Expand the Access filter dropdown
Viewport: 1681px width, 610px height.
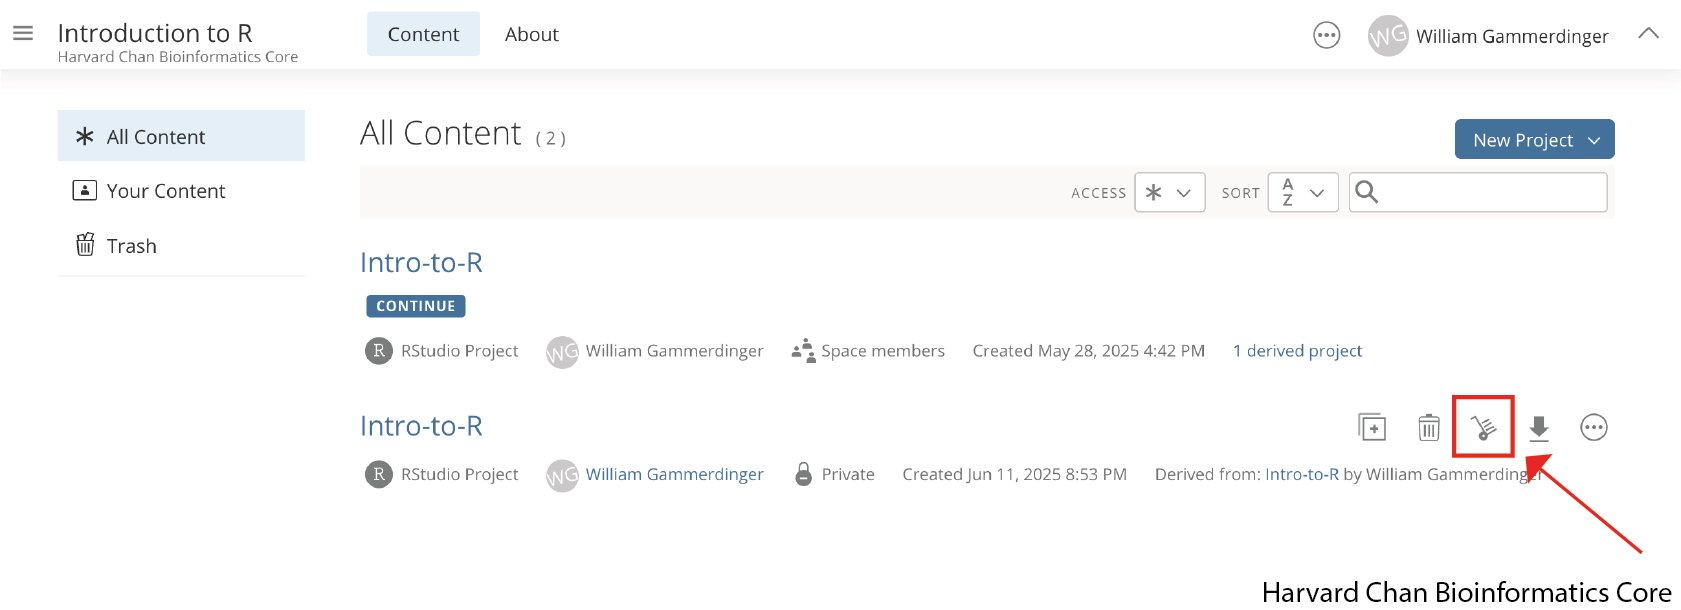(x=1169, y=193)
